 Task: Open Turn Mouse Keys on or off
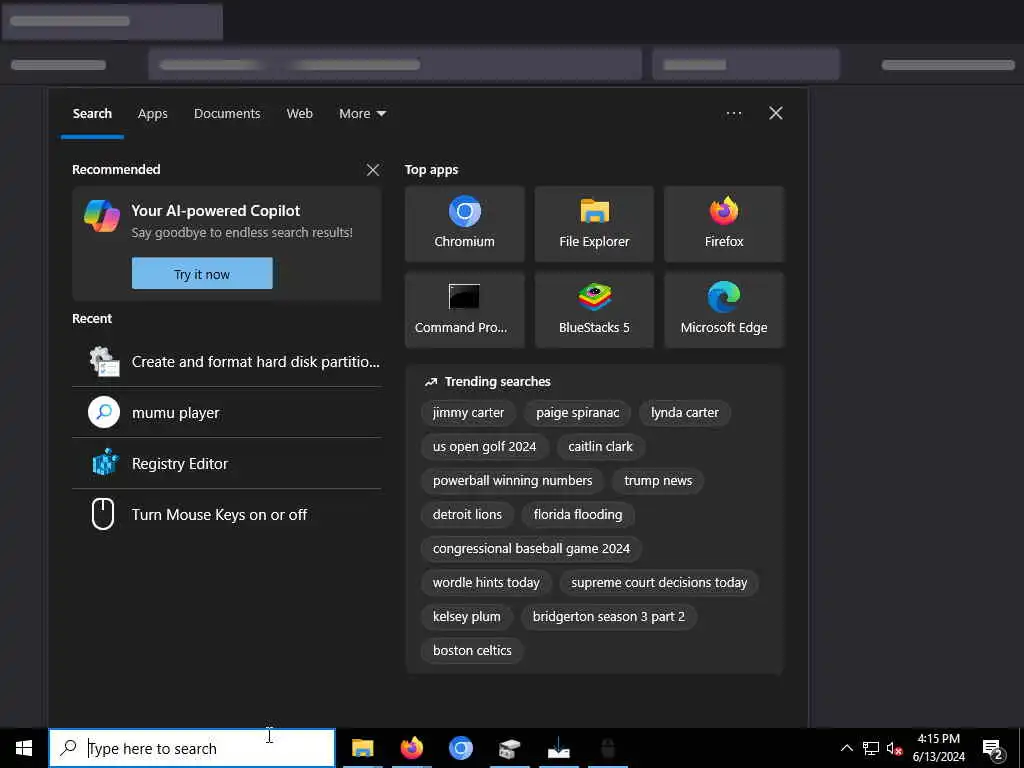click(227, 515)
